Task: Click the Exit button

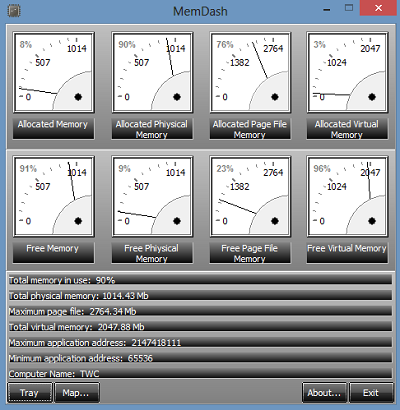Action: (x=371, y=393)
